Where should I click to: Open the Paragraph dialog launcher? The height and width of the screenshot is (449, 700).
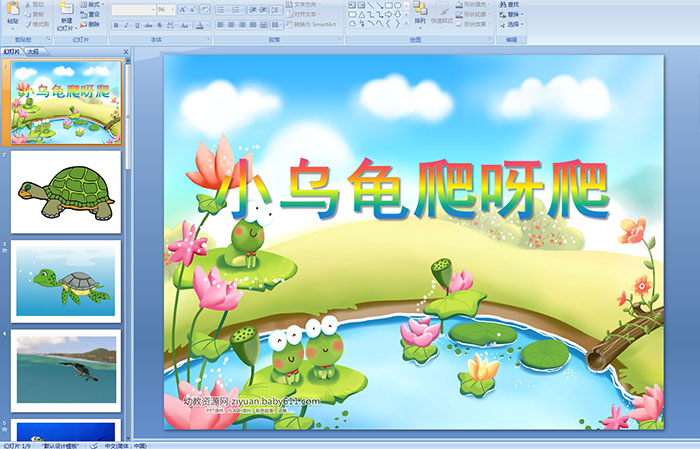point(340,39)
